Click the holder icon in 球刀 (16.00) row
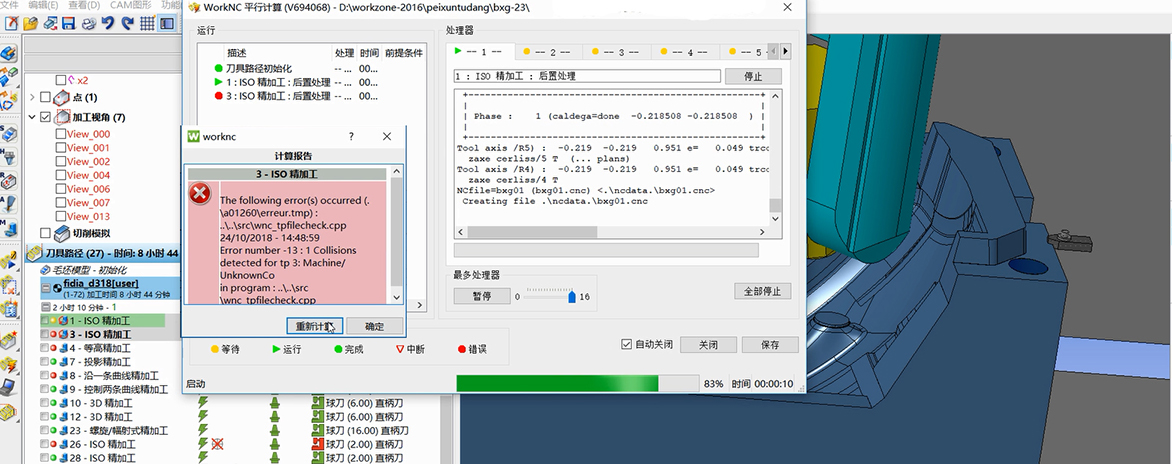The height and width of the screenshot is (464, 1172). pyautogui.click(x=274, y=430)
